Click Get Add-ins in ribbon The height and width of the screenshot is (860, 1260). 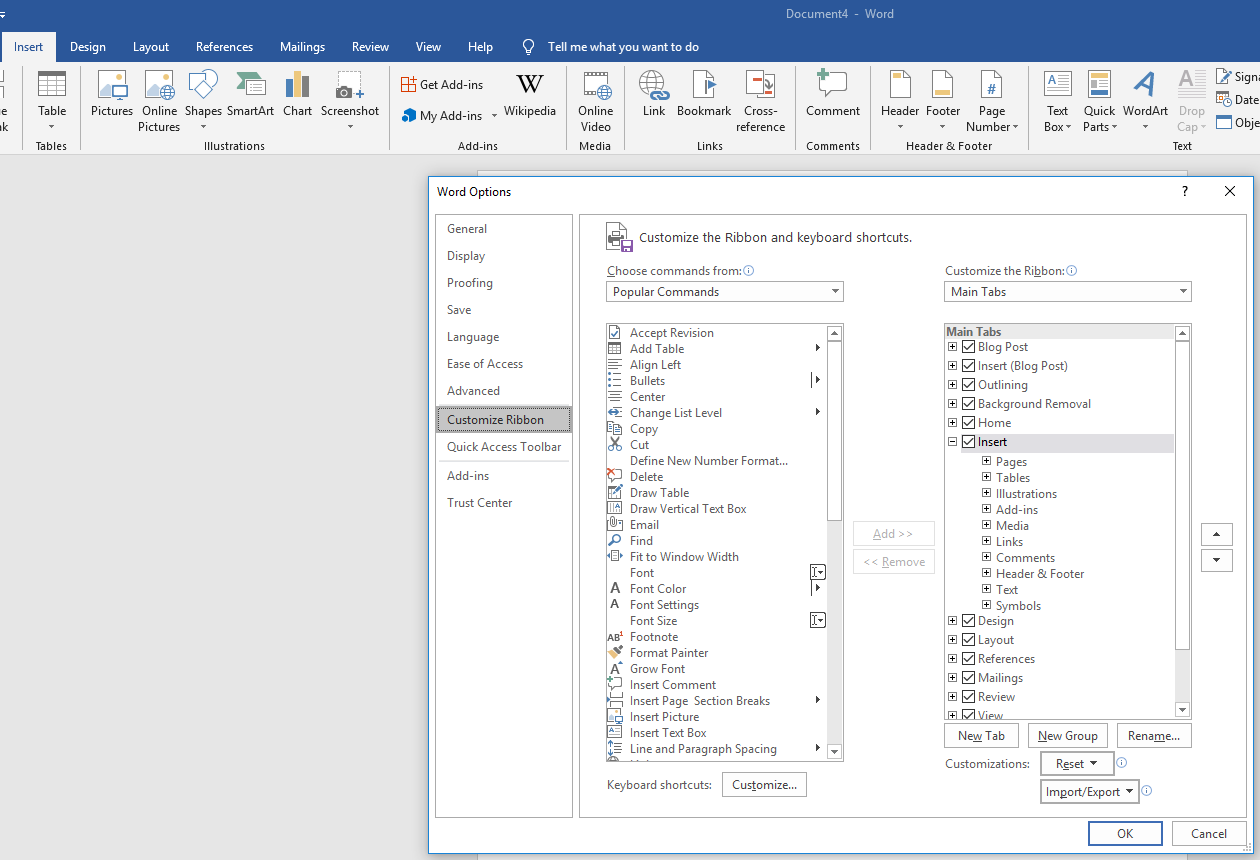point(442,85)
